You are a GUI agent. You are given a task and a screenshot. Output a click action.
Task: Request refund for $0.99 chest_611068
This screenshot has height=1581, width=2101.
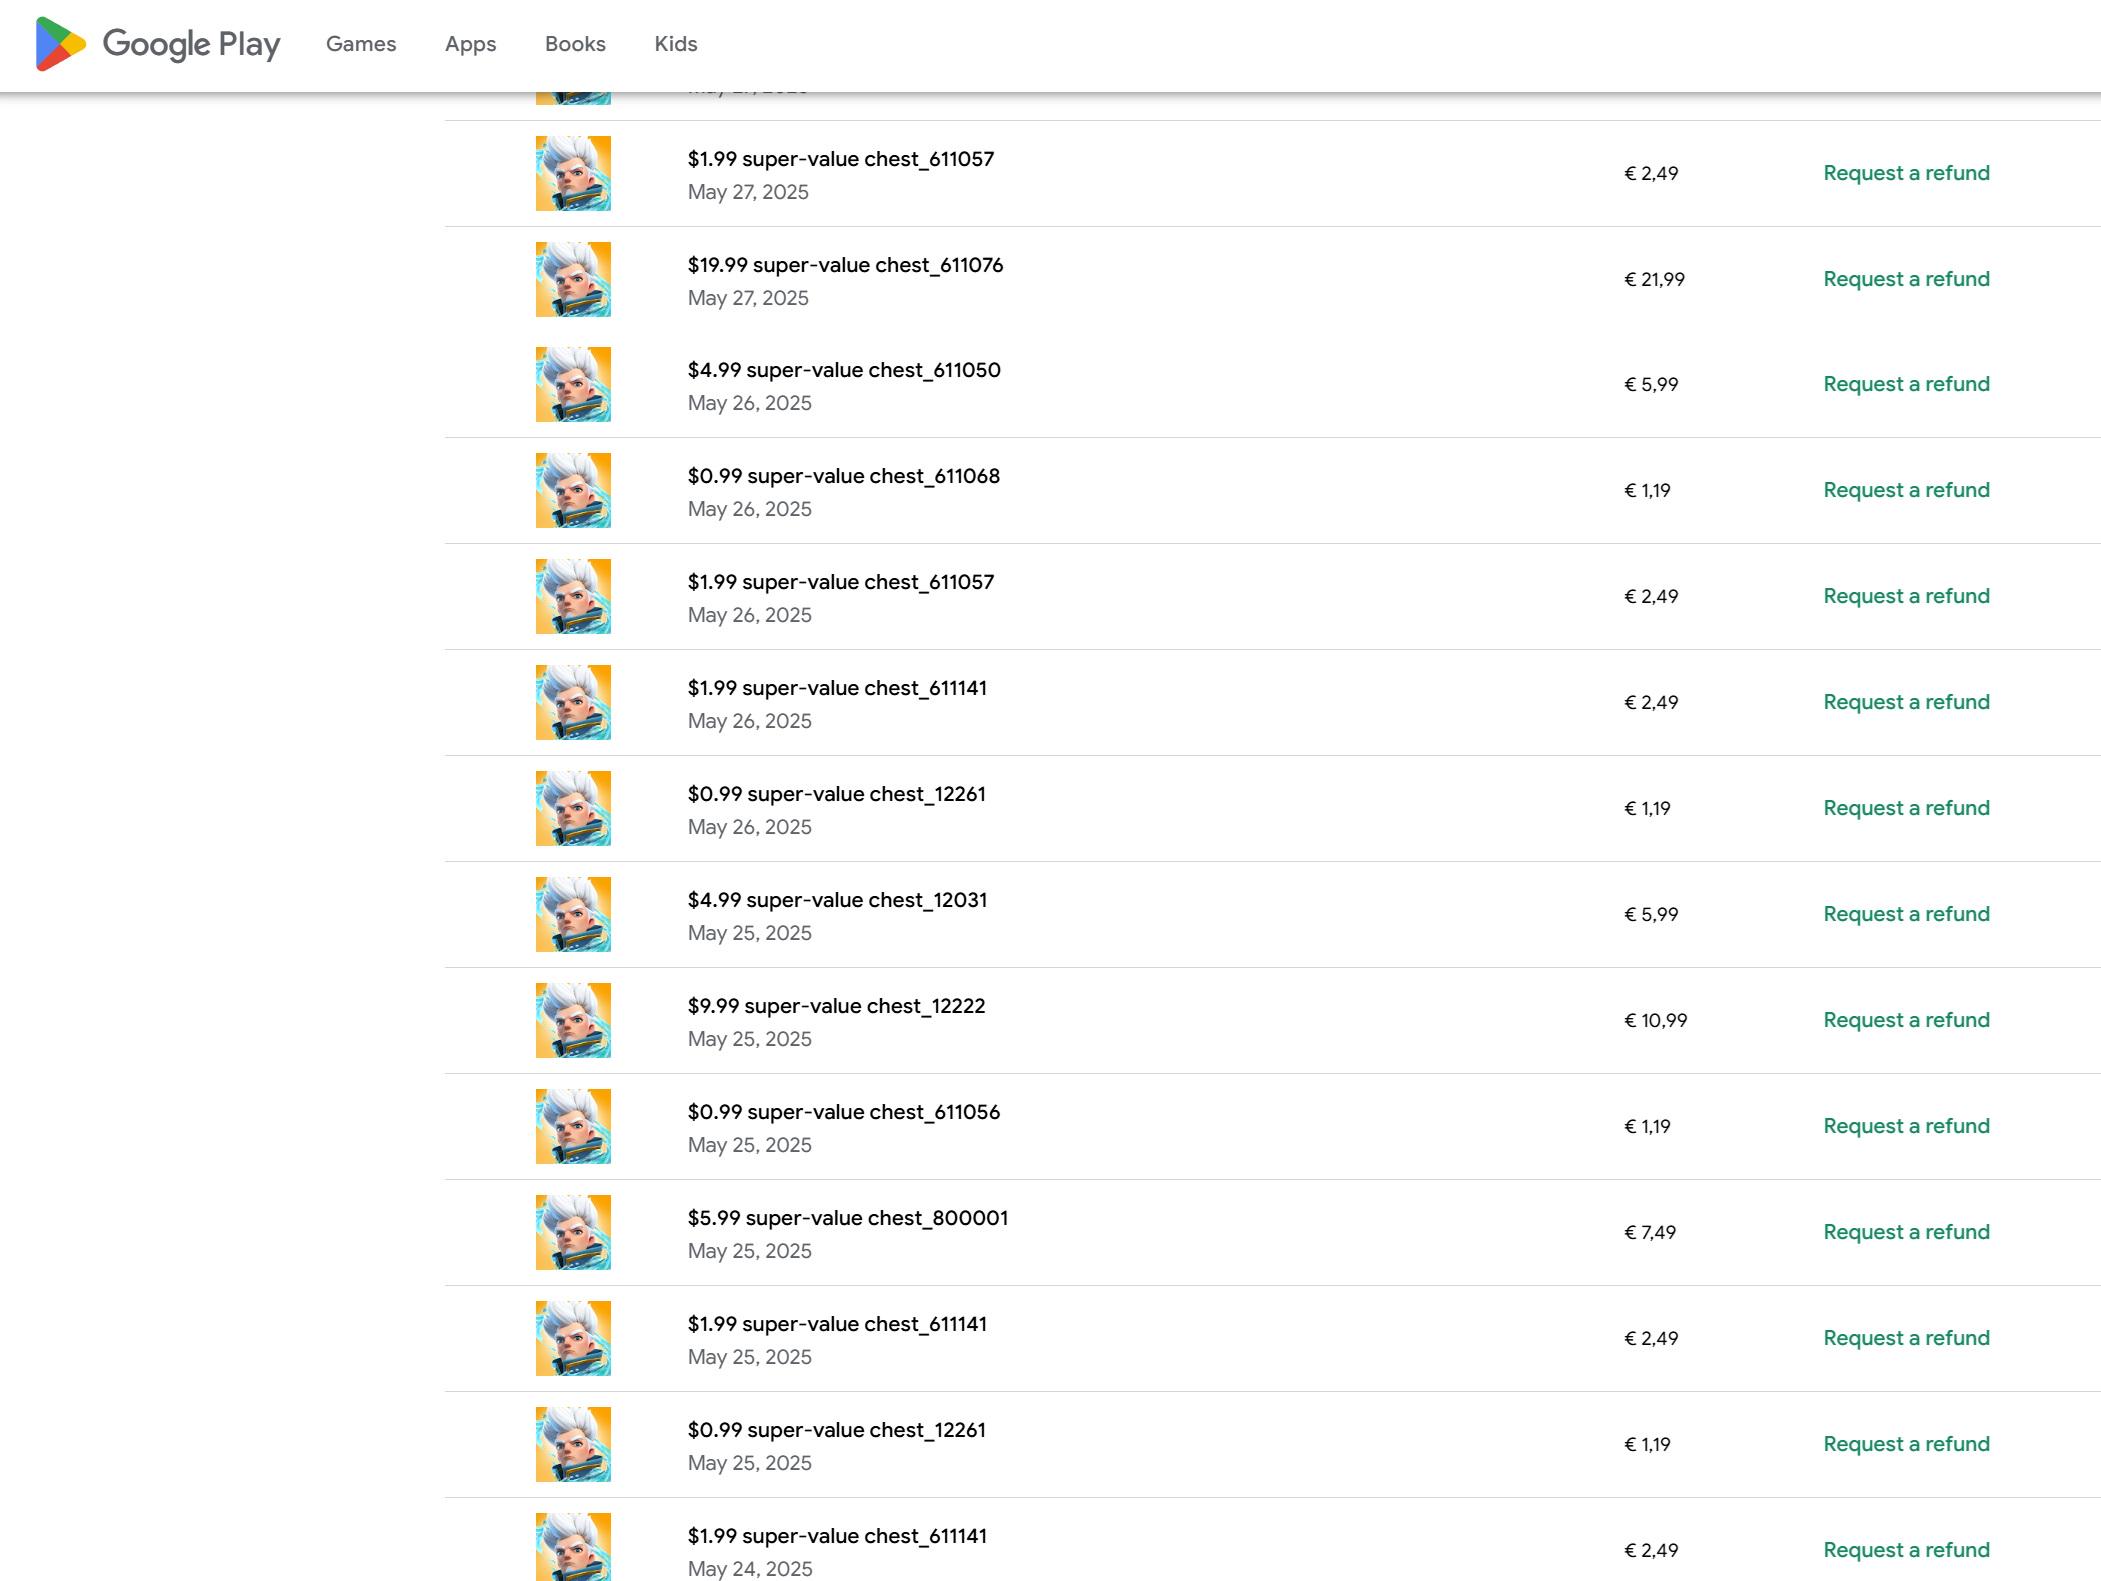(x=1906, y=490)
